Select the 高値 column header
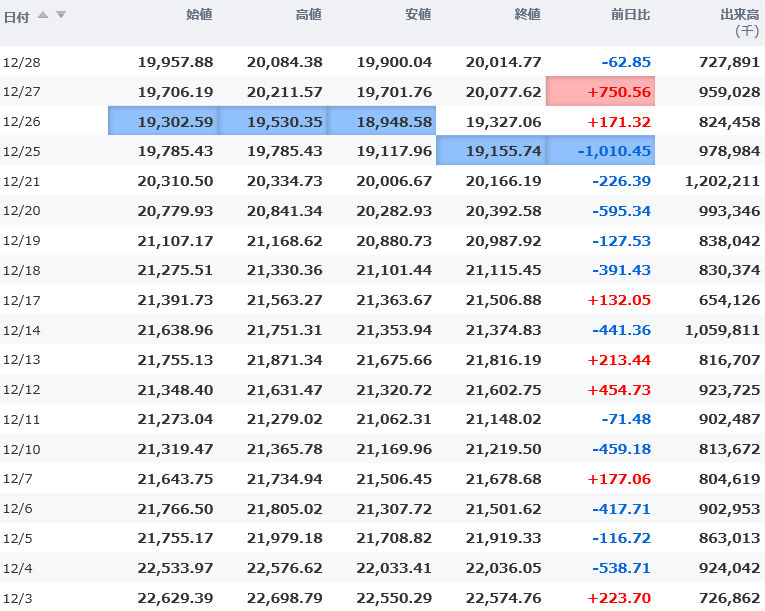 (x=309, y=15)
